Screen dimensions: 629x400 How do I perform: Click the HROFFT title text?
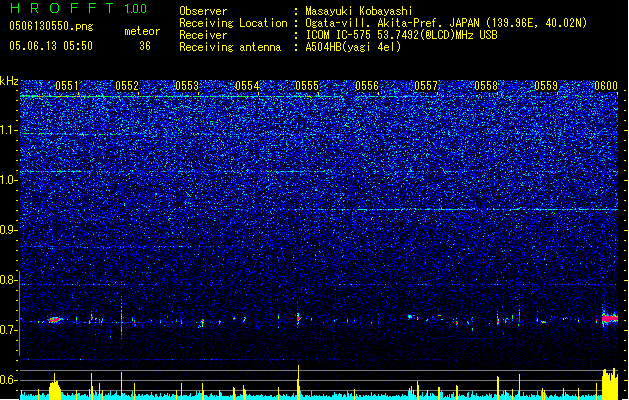pyautogui.click(x=61, y=8)
